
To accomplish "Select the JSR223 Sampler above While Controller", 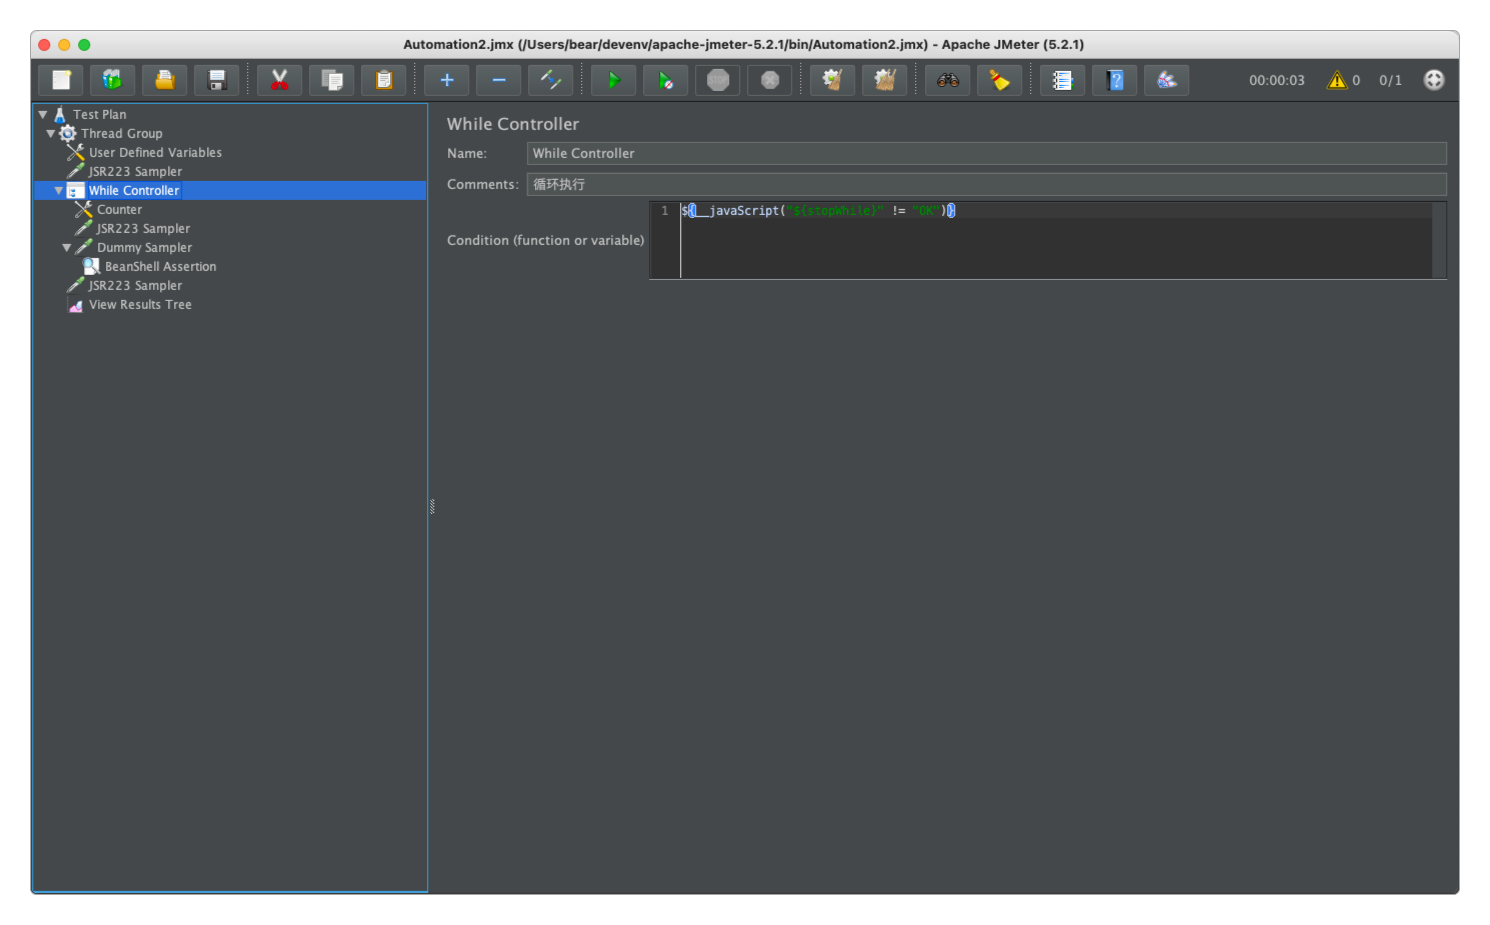I will click(135, 172).
